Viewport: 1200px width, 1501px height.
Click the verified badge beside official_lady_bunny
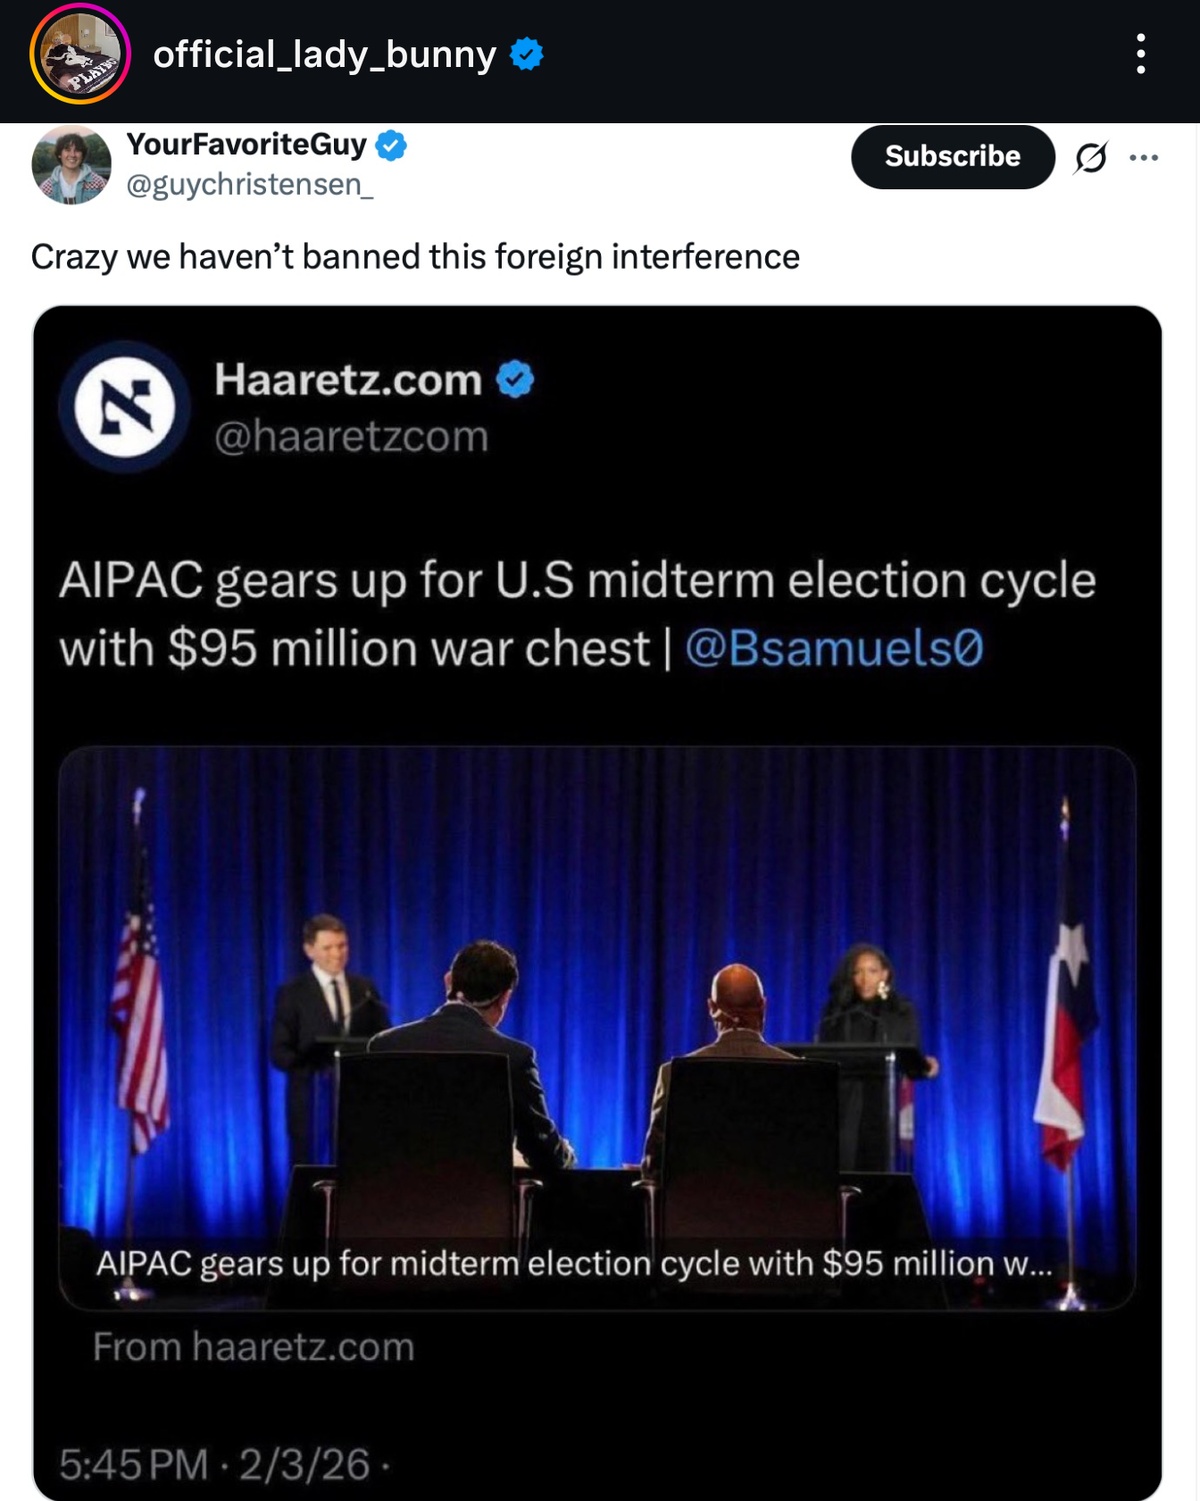coord(527,54)
